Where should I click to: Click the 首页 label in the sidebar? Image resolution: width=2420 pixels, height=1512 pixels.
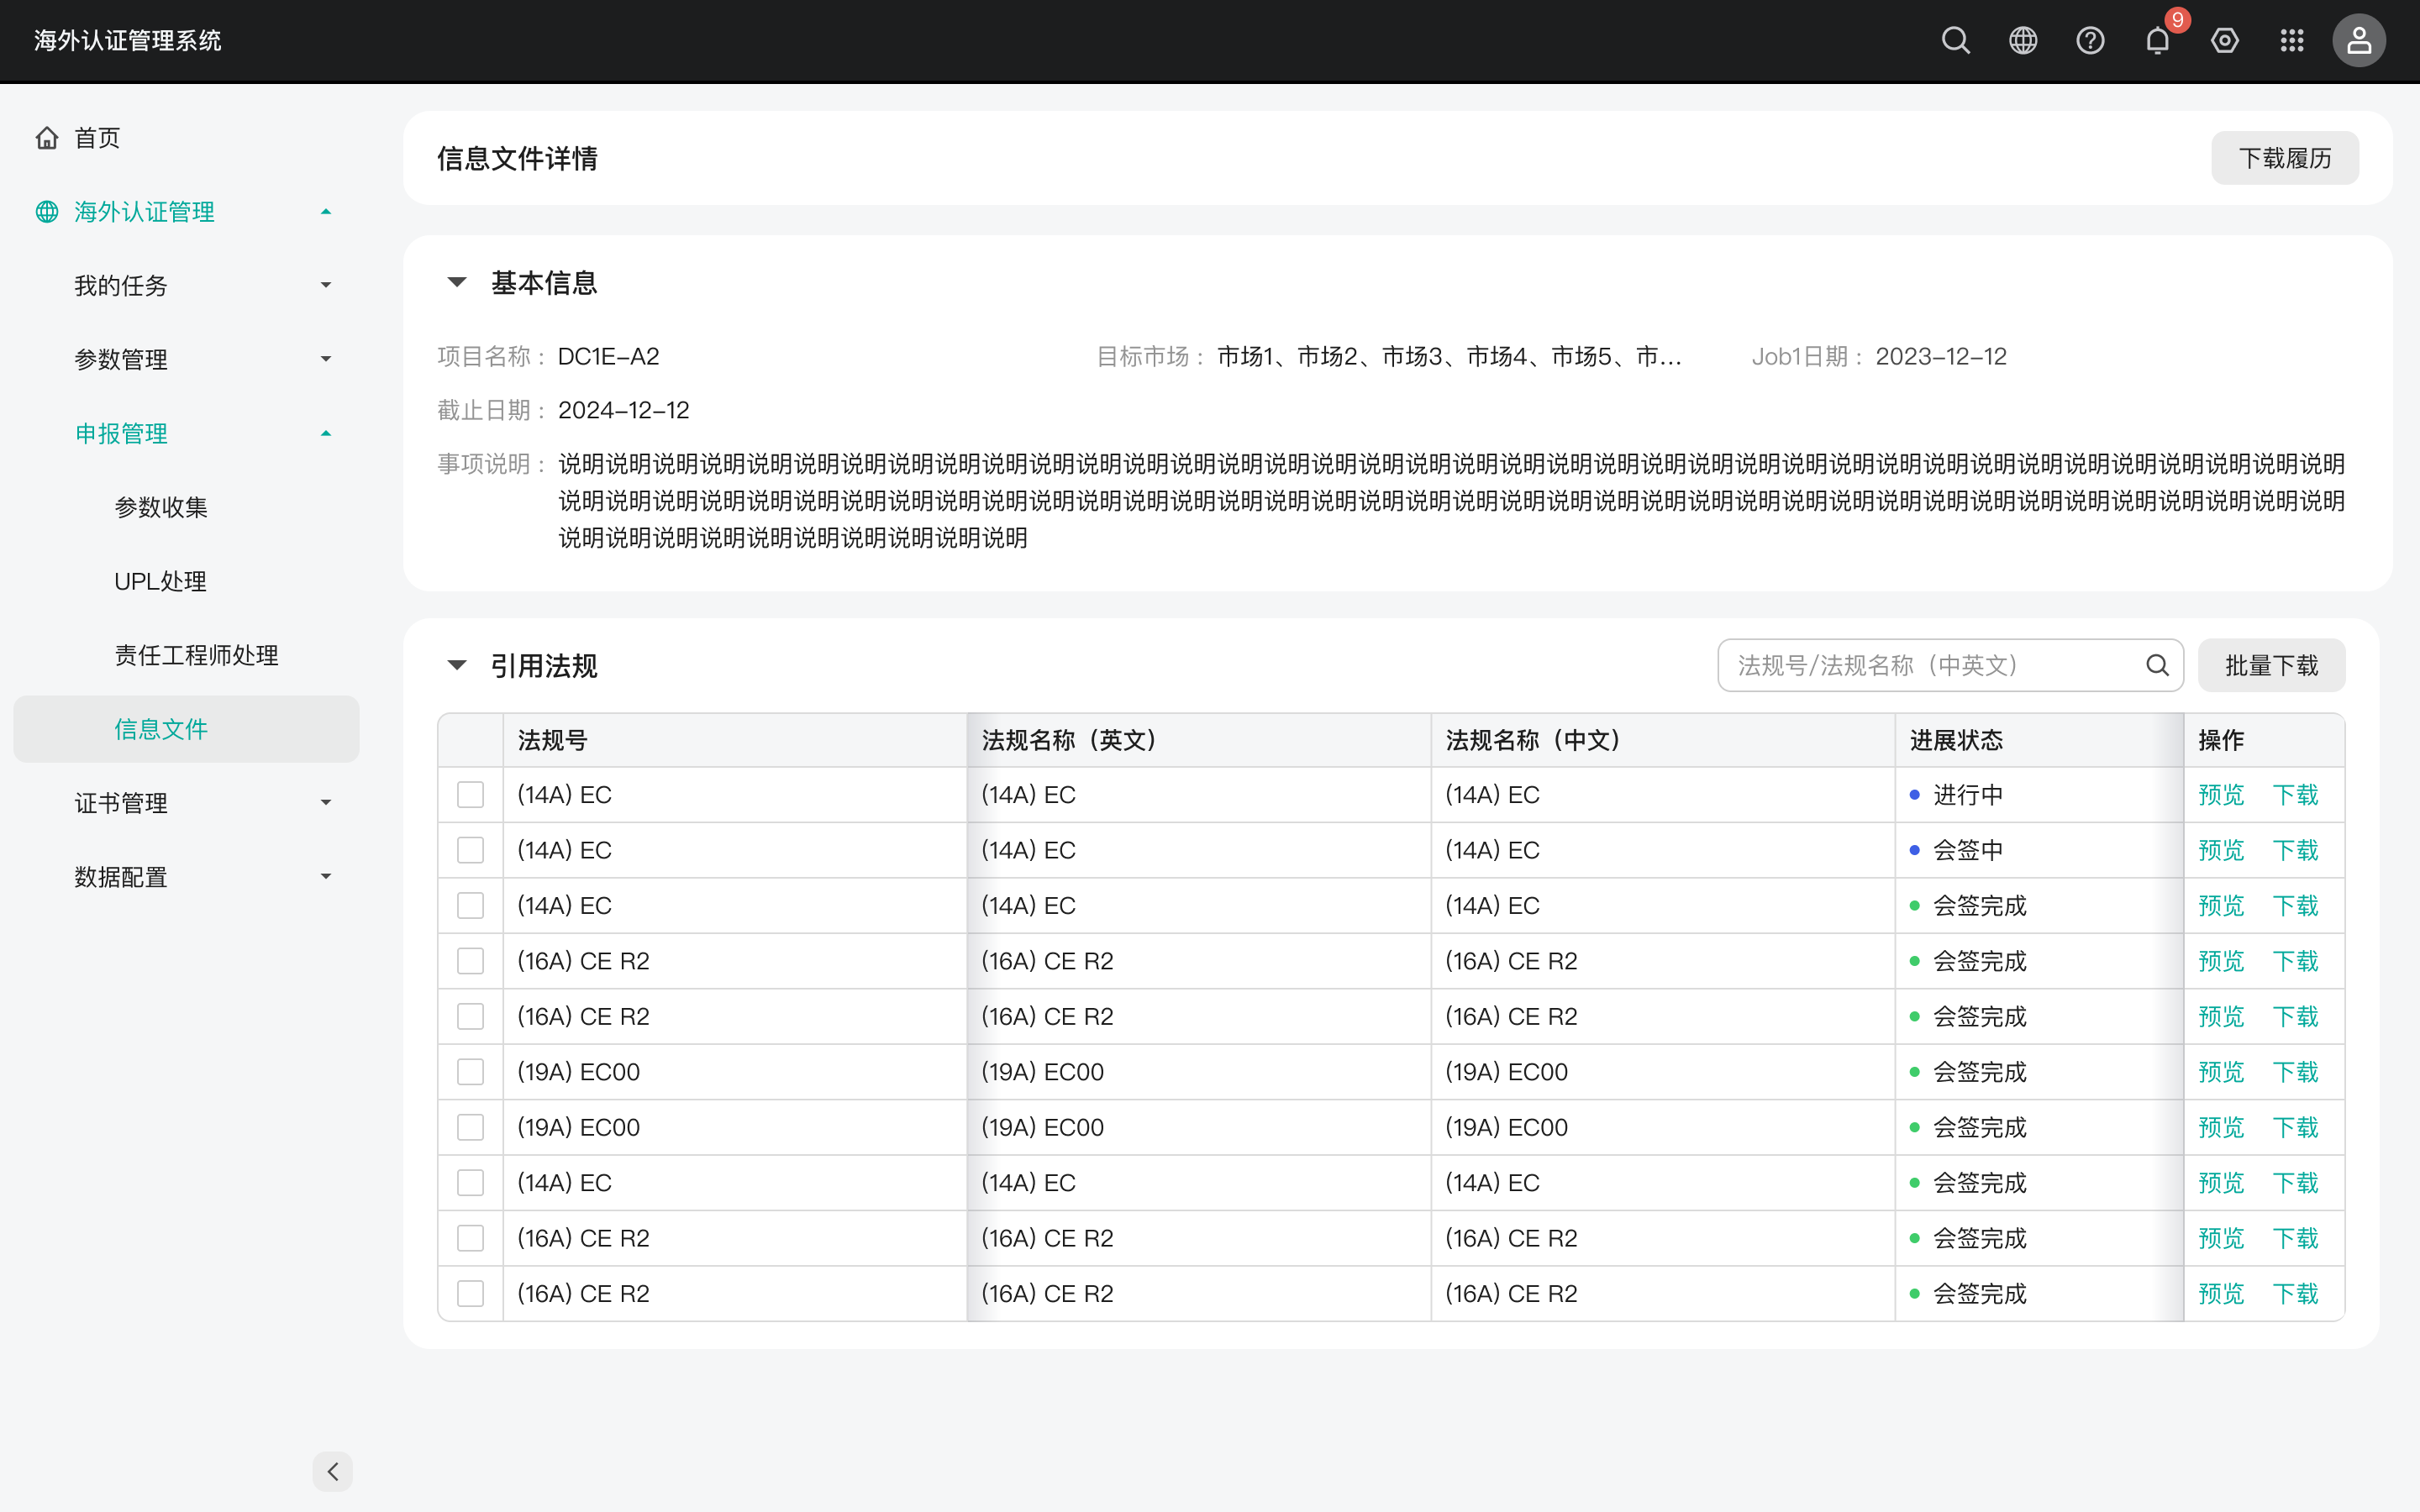point(98,137)
